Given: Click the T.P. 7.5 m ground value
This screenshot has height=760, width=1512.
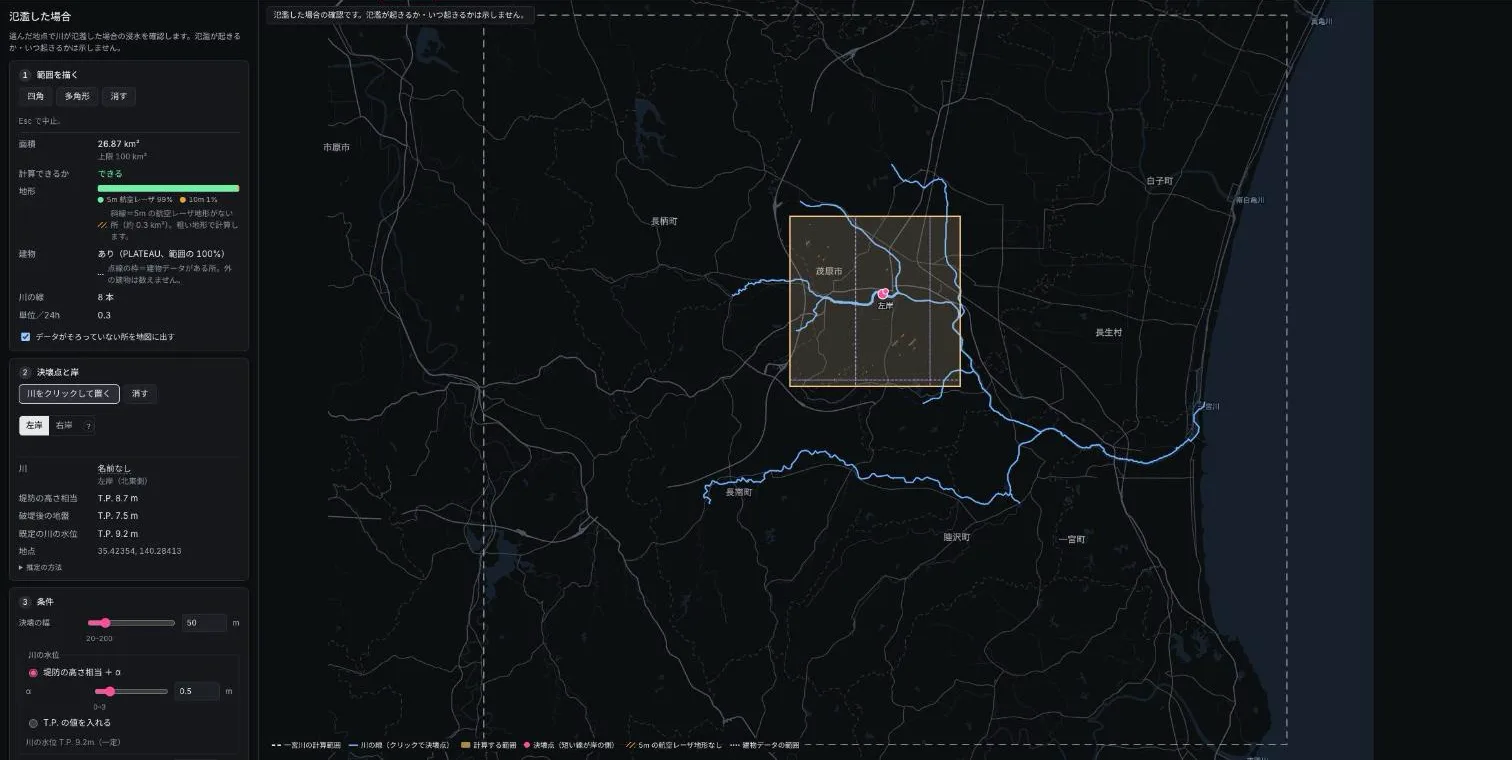Looking at the screenshot, I should [118, 516].
